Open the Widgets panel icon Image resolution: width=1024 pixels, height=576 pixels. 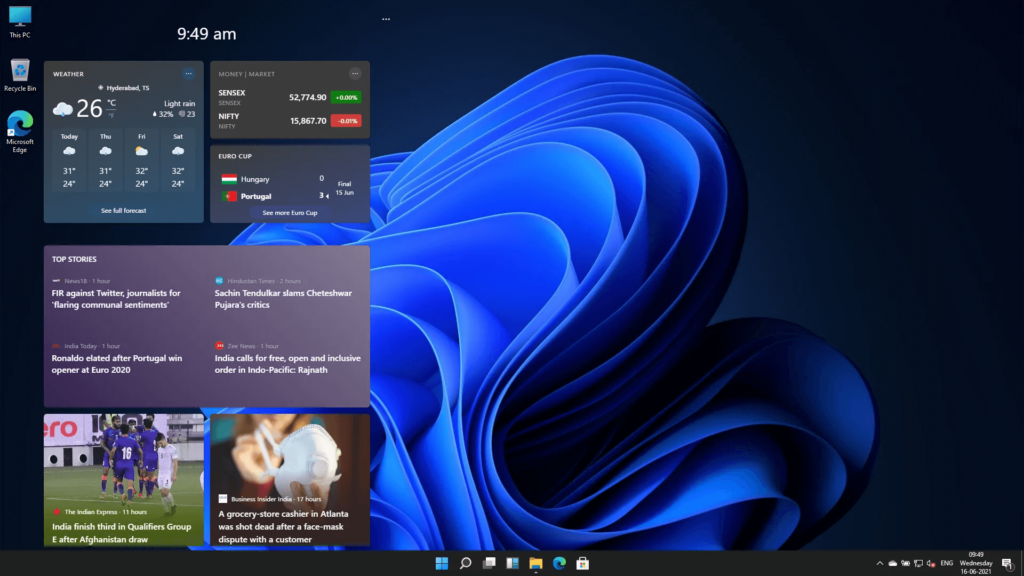511,564
